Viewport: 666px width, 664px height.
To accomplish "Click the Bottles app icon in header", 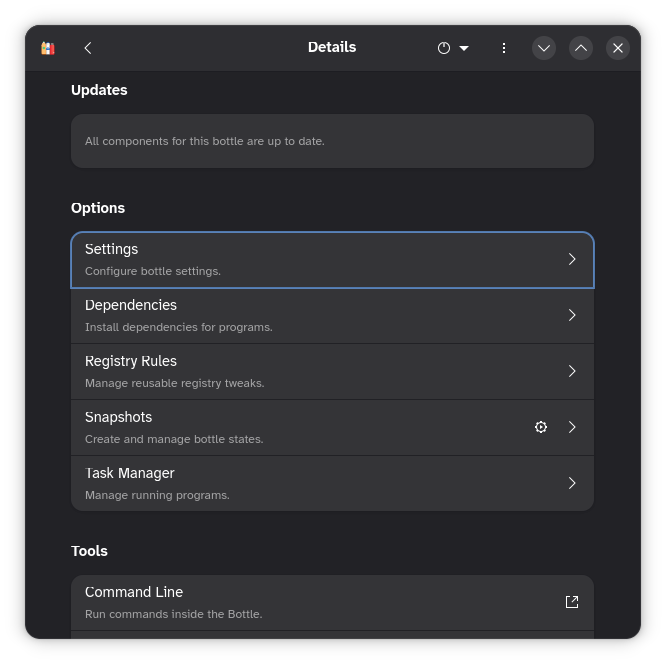I will (47, 48).
